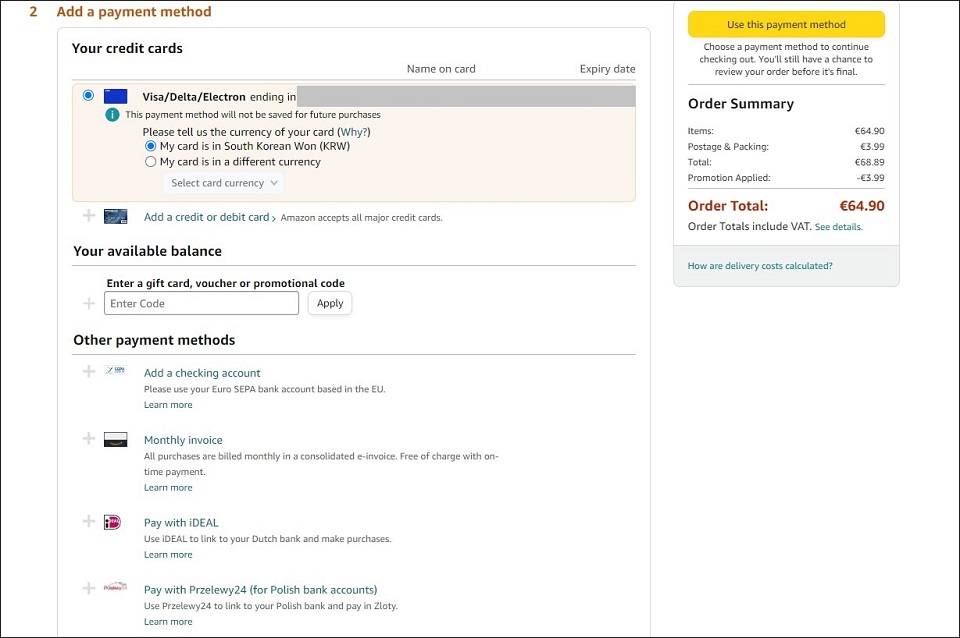Click the Monthly invoice card icon
This screenshot has width=960, height=638.
pos(115,440)
